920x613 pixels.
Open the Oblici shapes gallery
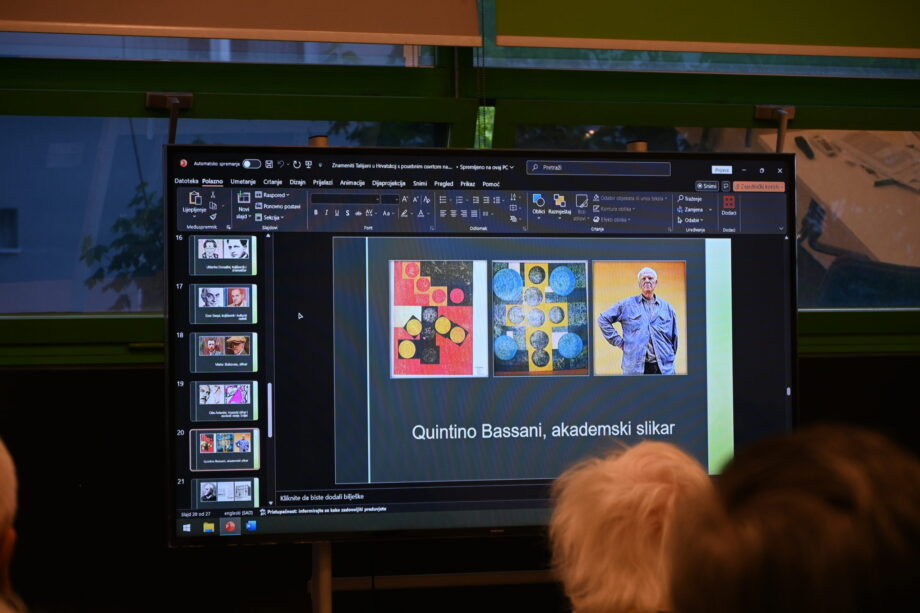click(539, 206)
